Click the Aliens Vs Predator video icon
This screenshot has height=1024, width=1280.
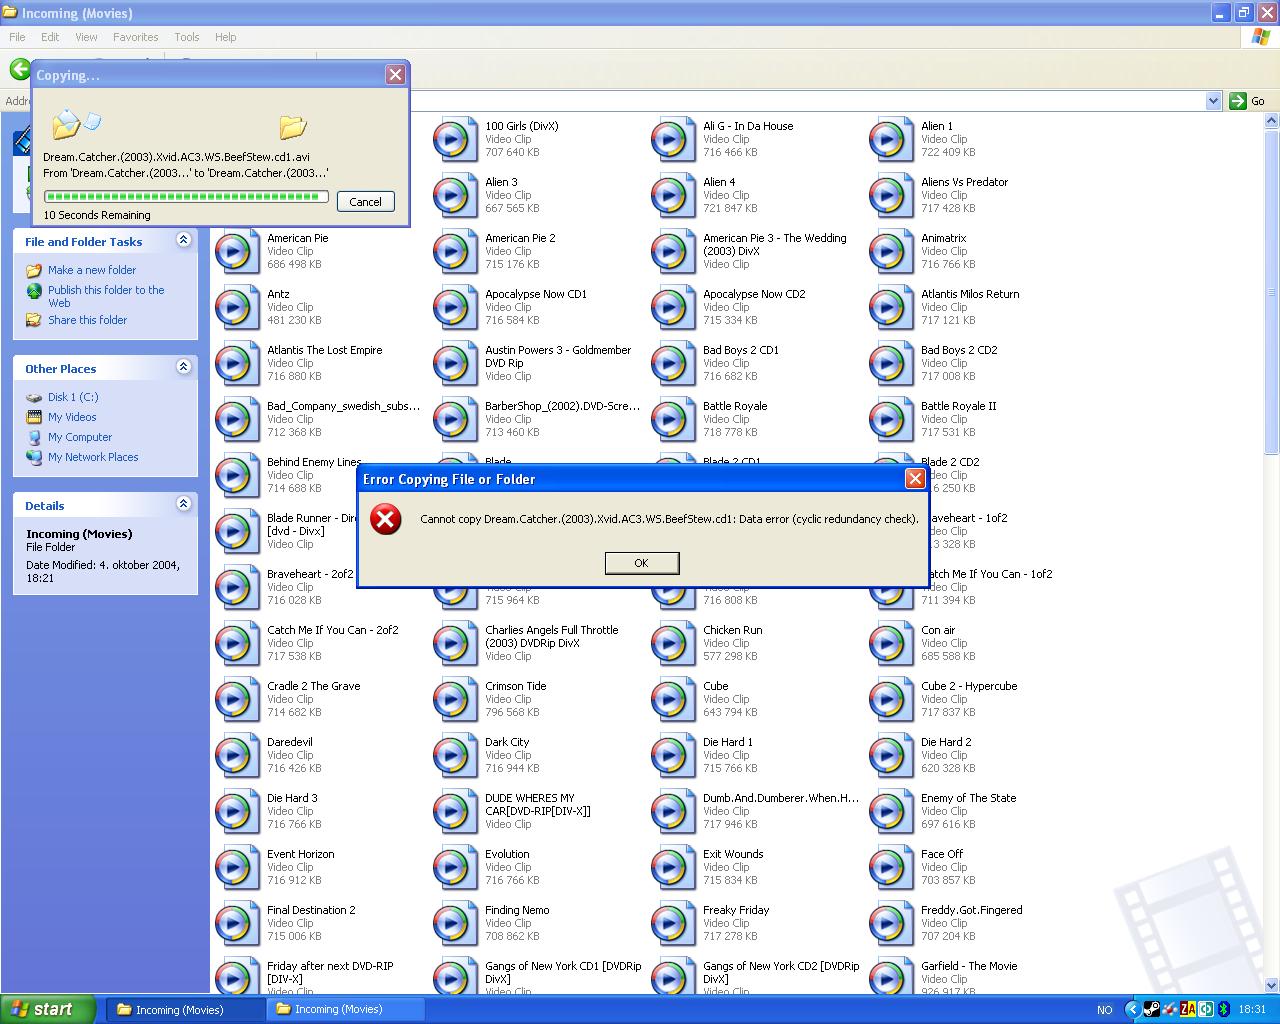click(890, 196)
